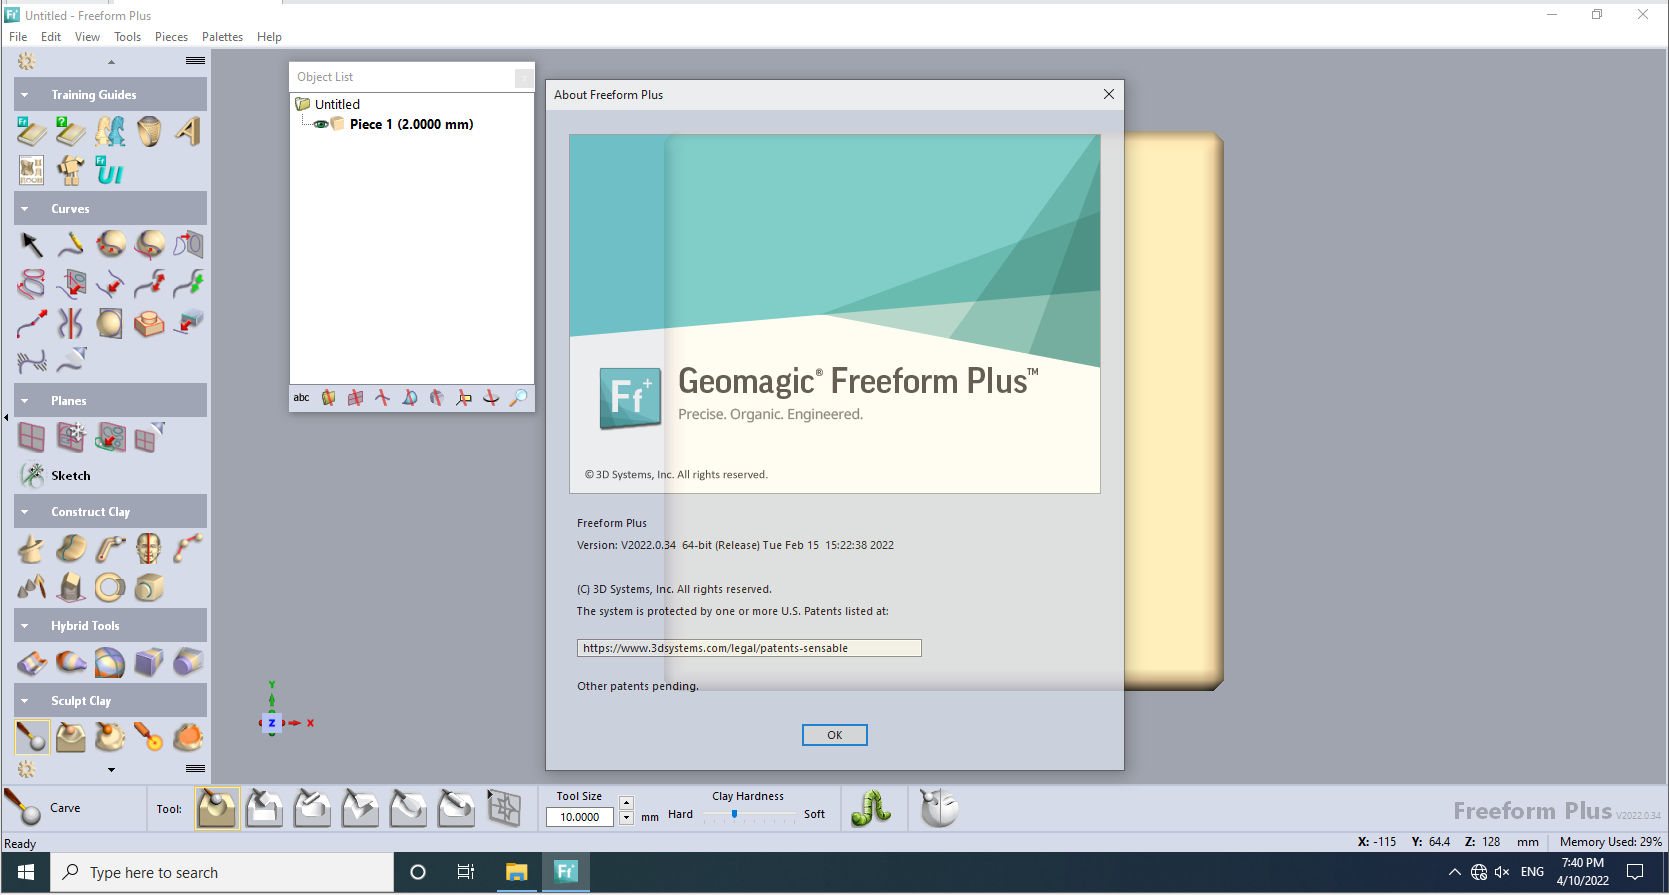Collapse the Hybrid Tools section
This screenshot has width=1669, height=895.
25,626
